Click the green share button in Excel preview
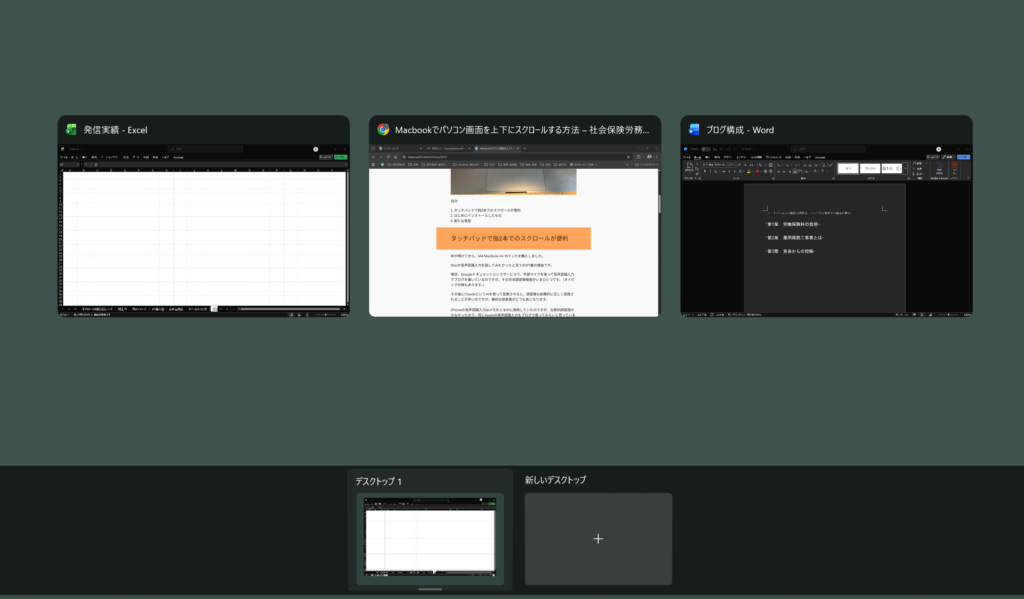 click(x=341, y=157)
